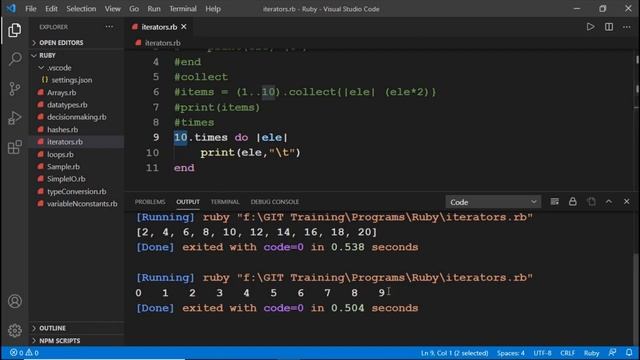640x360 pixels.
Task: Click the VS Code logo icon
Action: 11,9
